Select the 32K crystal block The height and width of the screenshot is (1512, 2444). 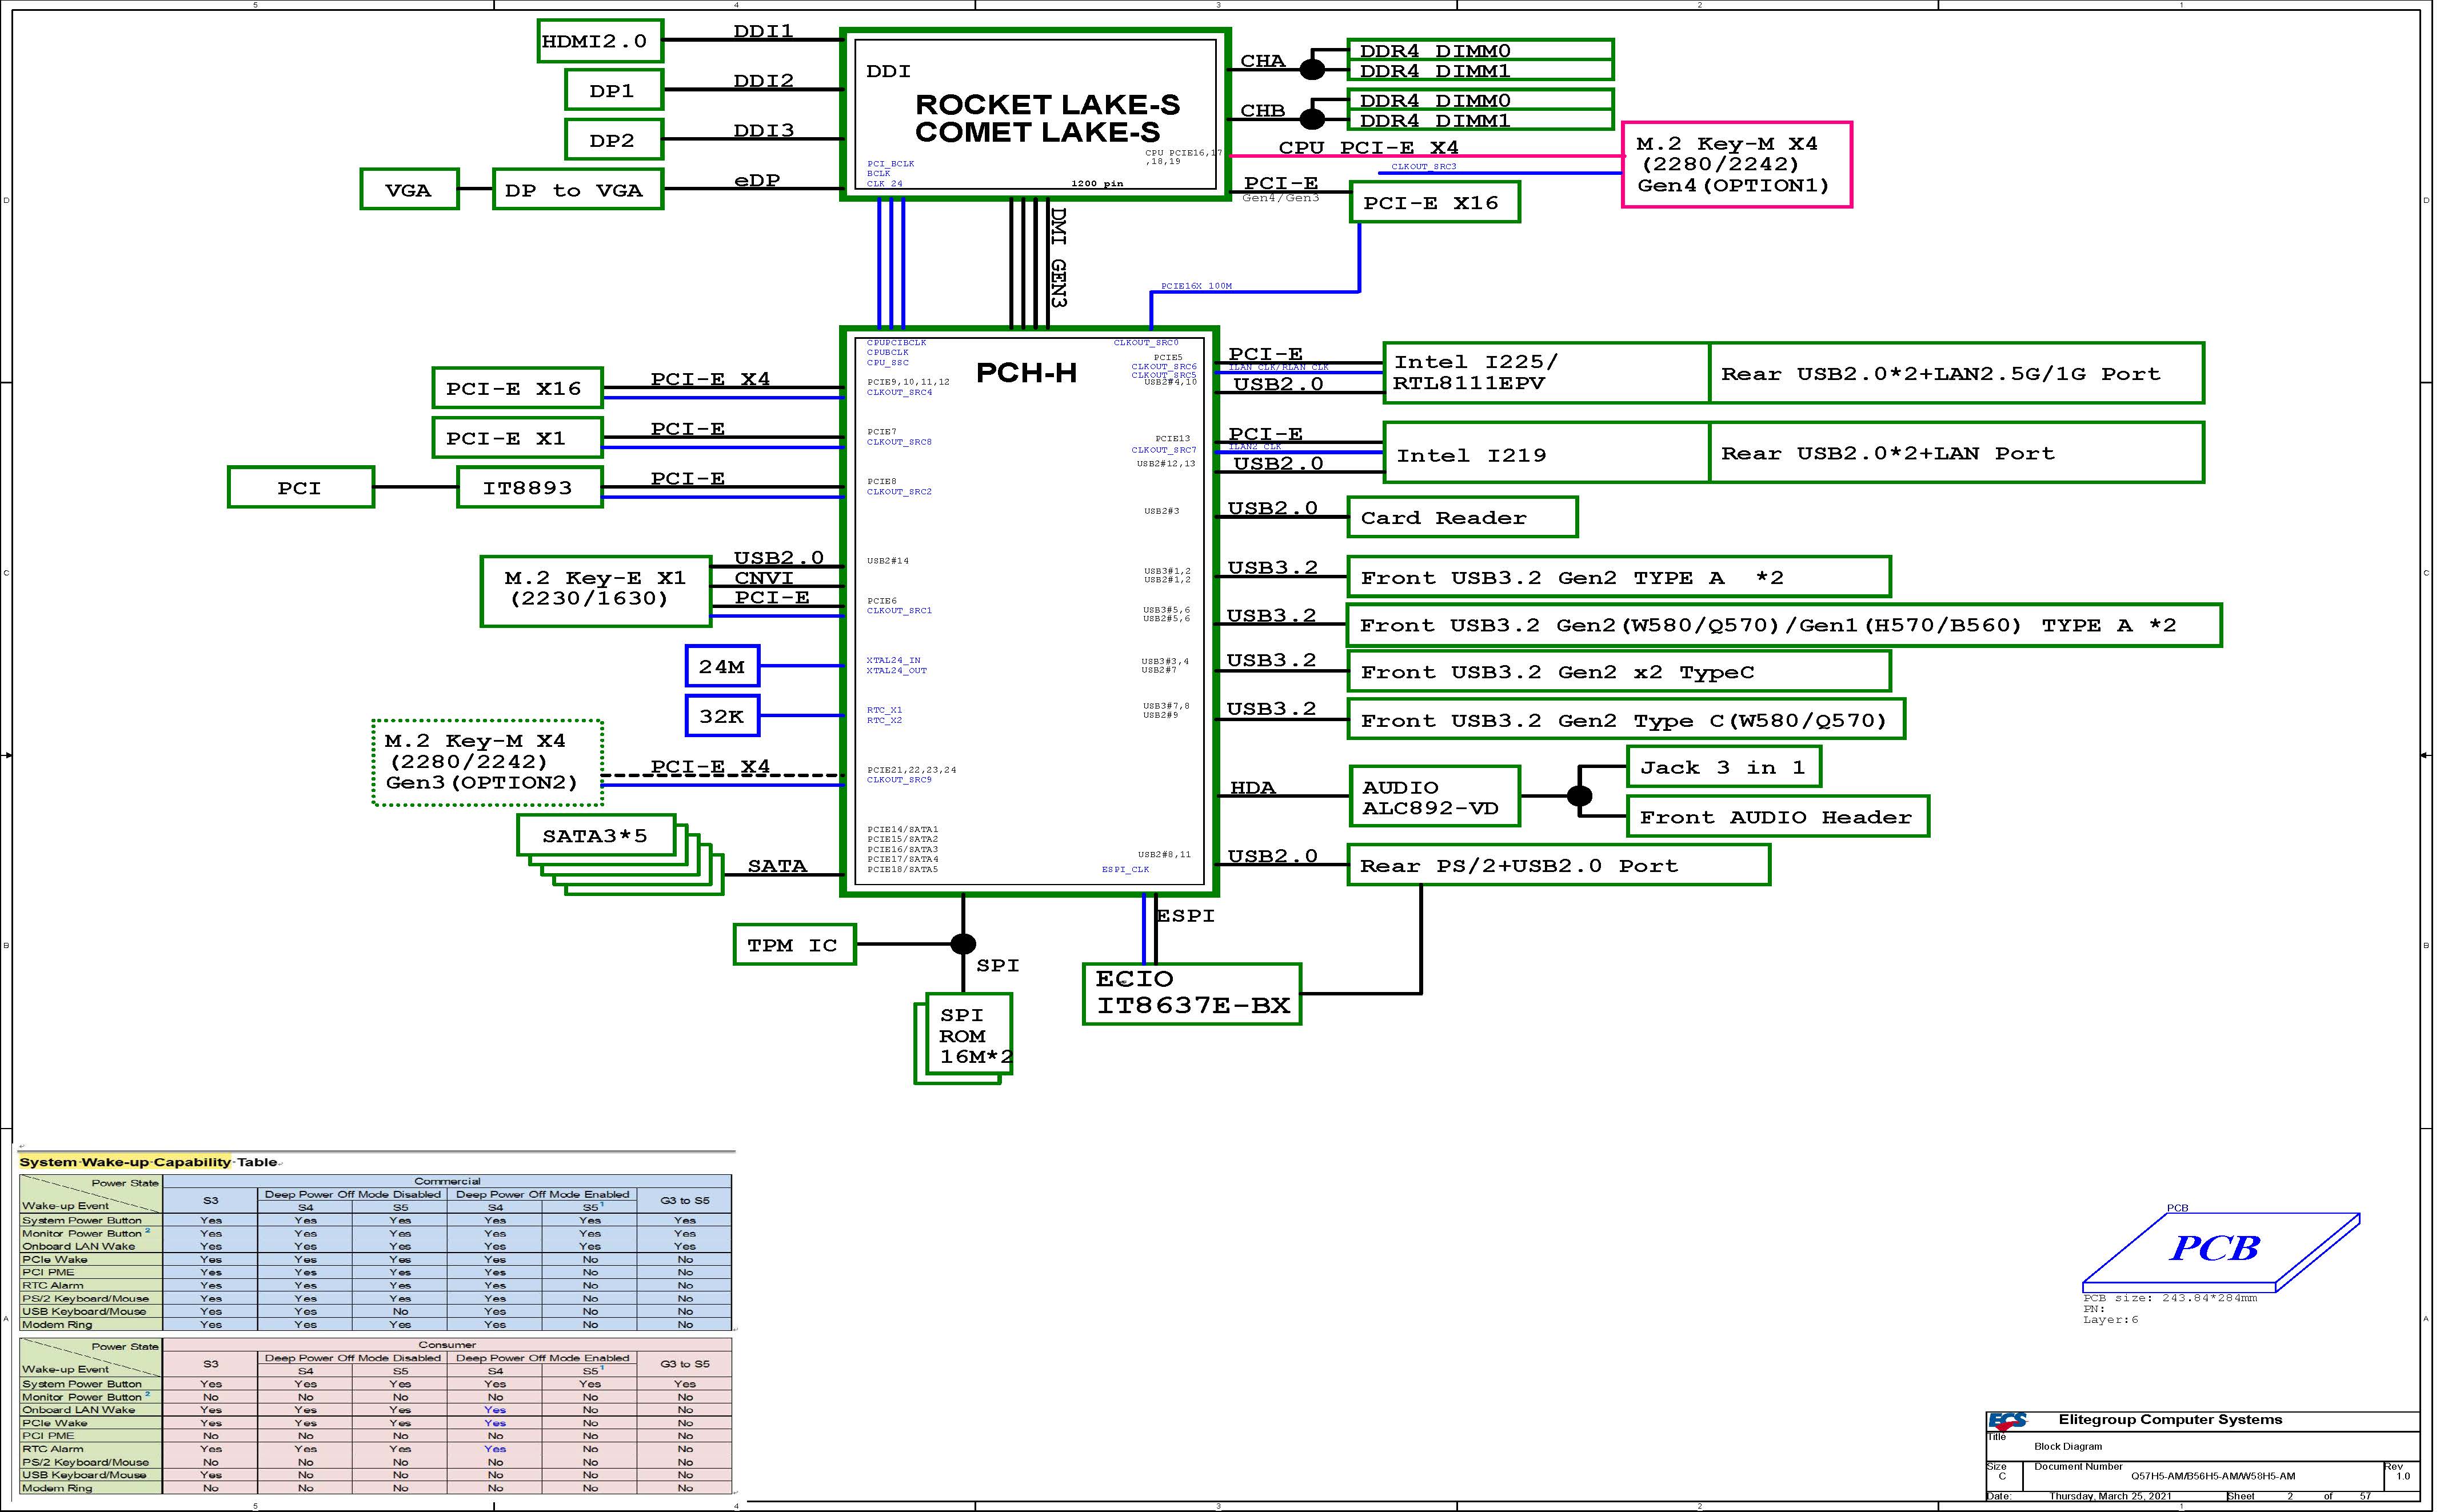tap(722, 716)
